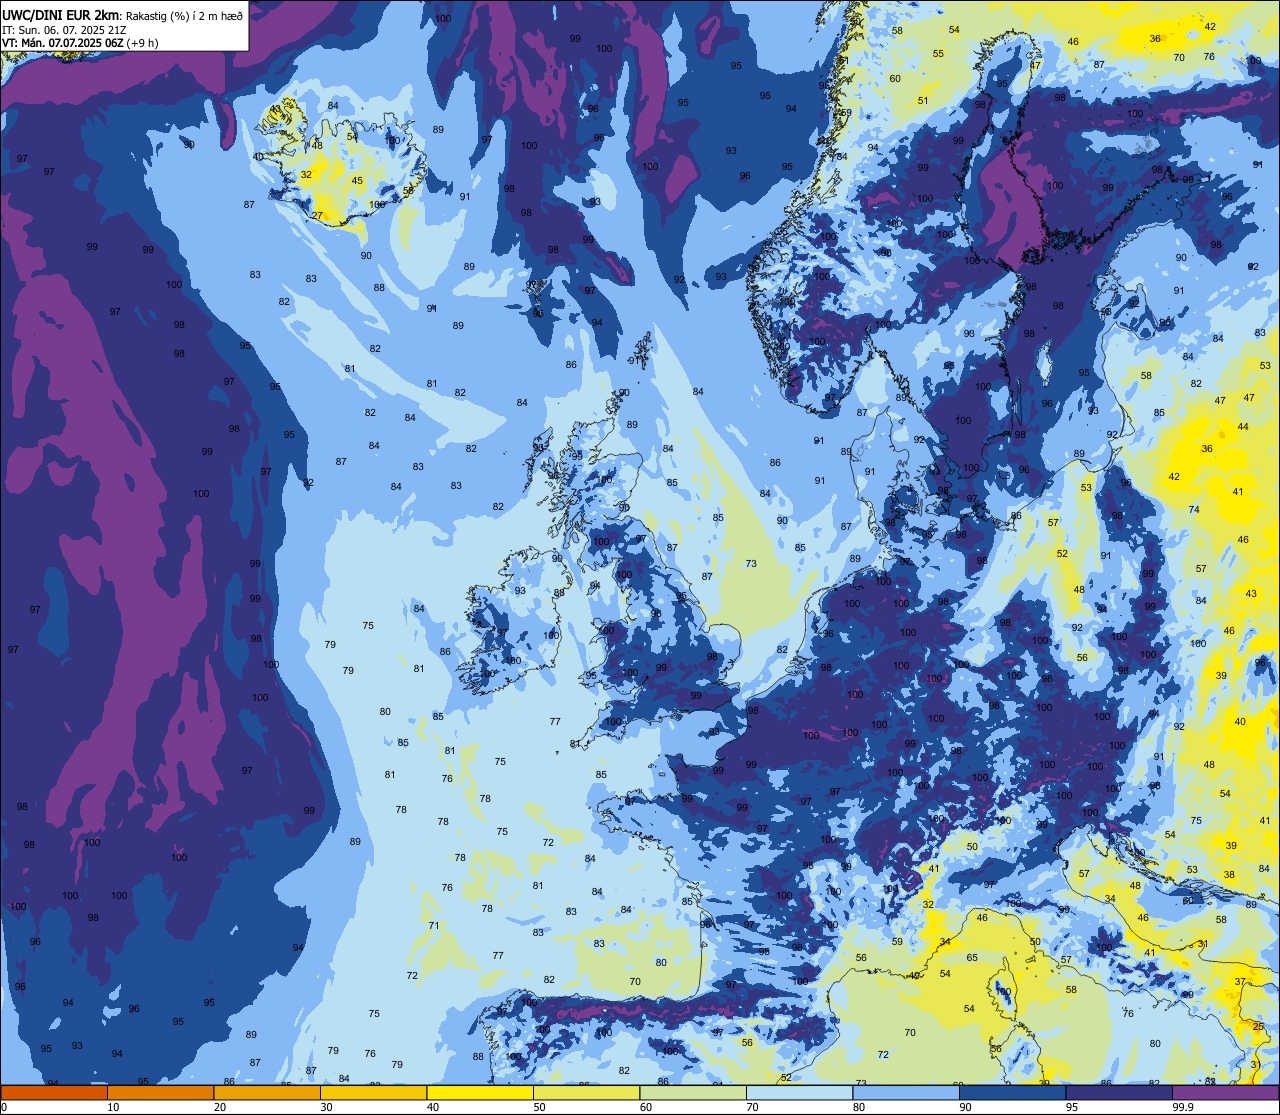1280x1115 pixels.
Task: Click the "40" tick label under the color bar
Action: tap(433, 1107)
